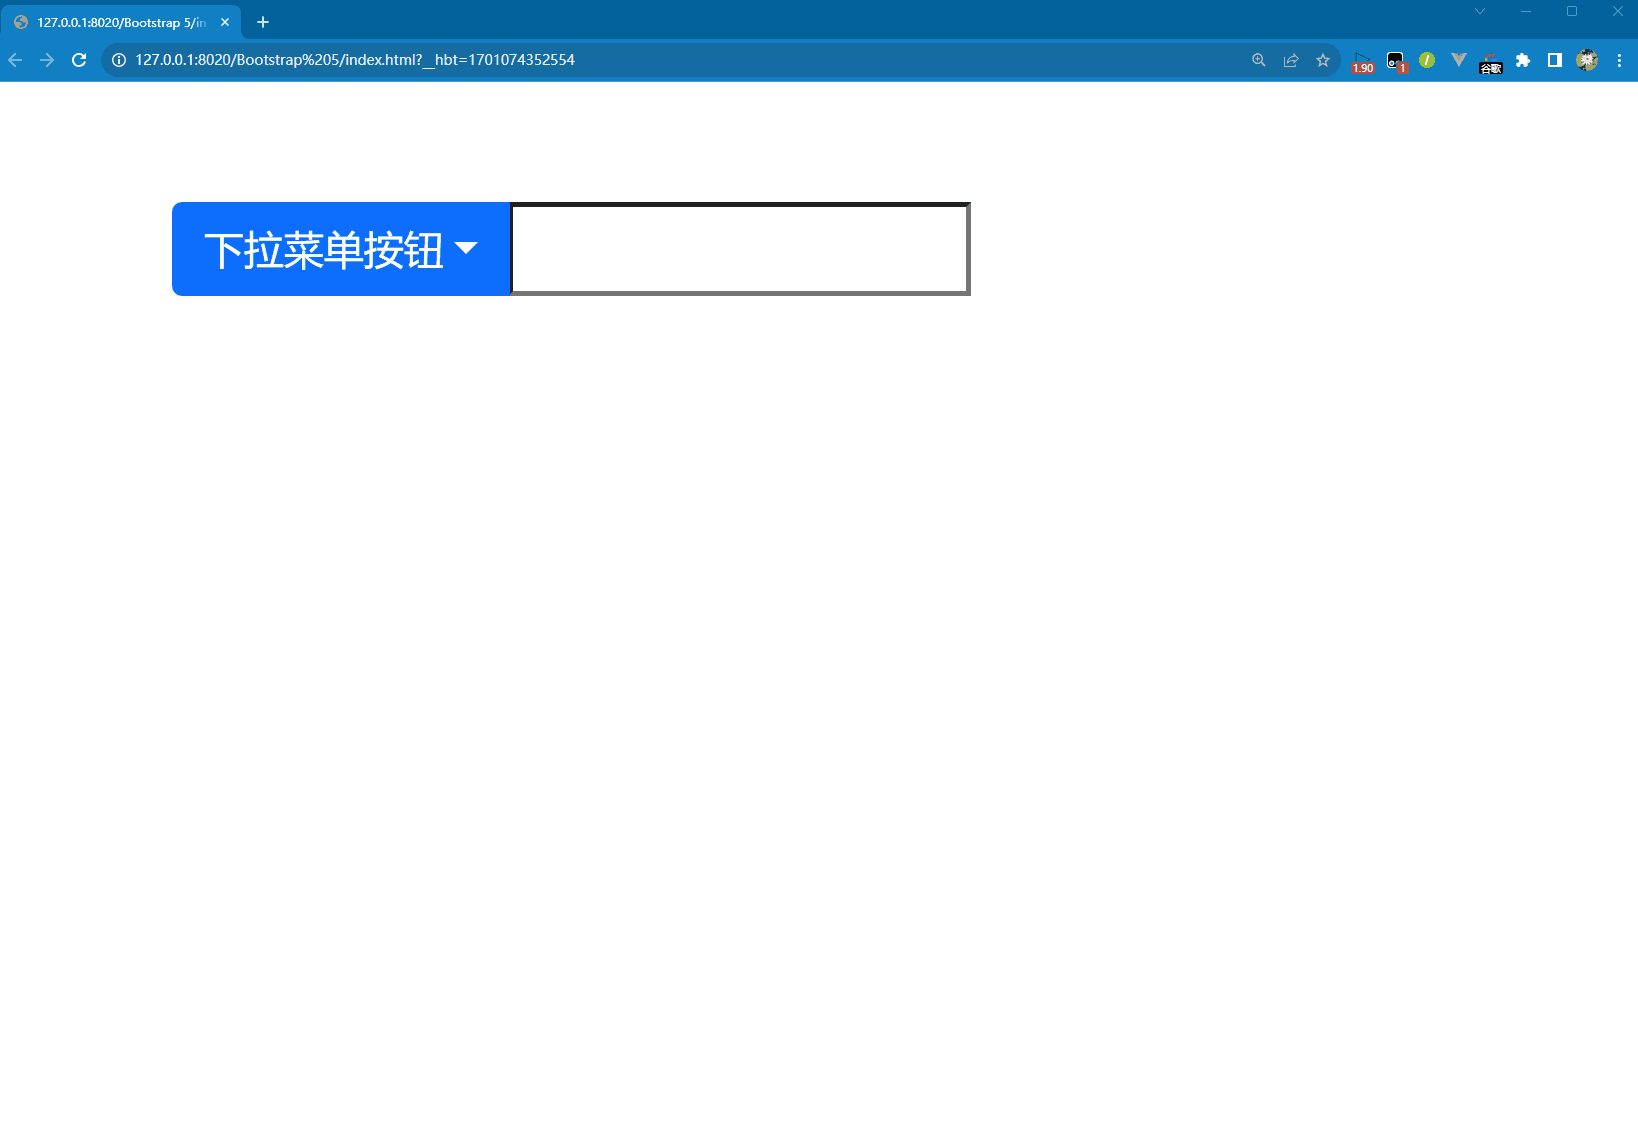
Task: Click the caret arrow on the blue button
Action: coord(467,250)
